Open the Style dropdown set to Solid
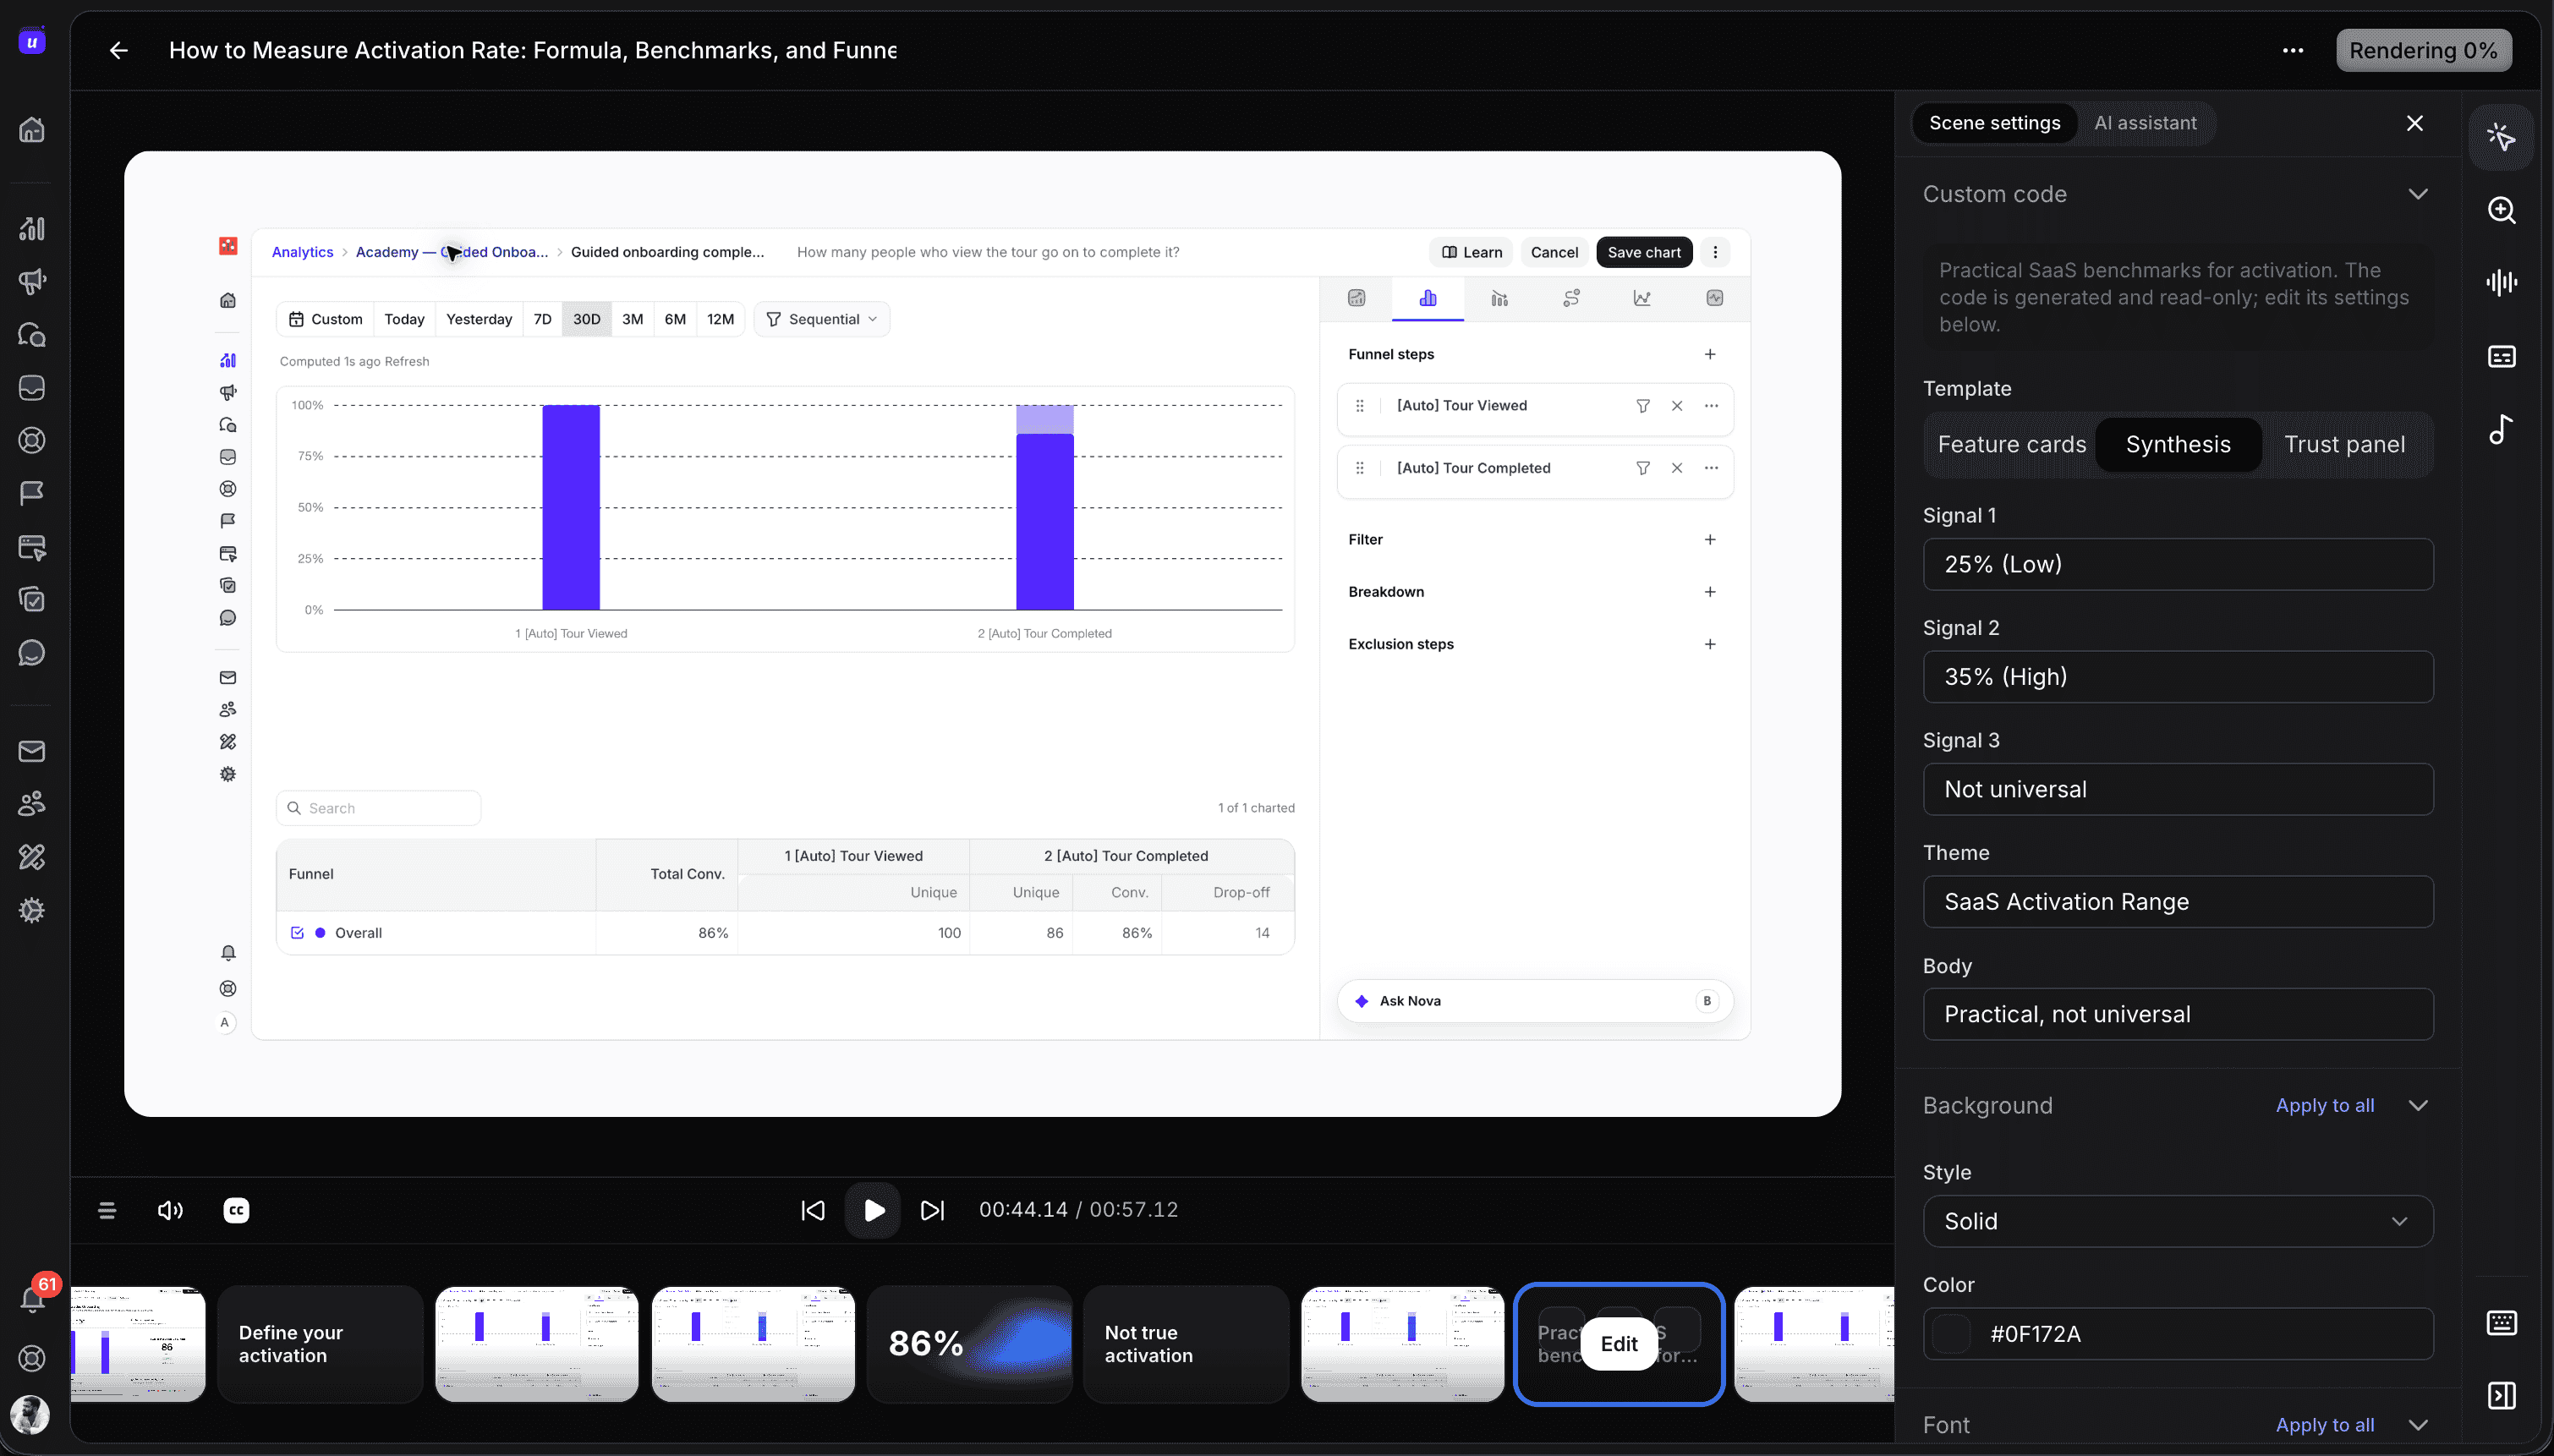 click(2178, 1221)
